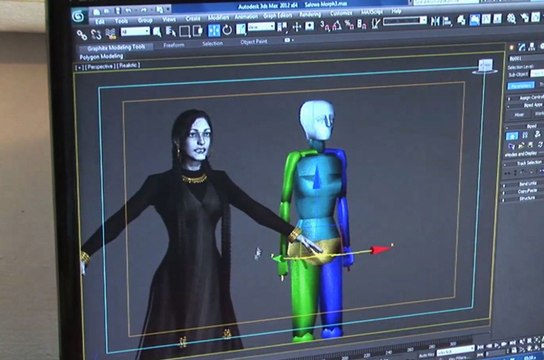Click the Play Animation button
This screenshot has width=544, height=360.
pos(497,345)
